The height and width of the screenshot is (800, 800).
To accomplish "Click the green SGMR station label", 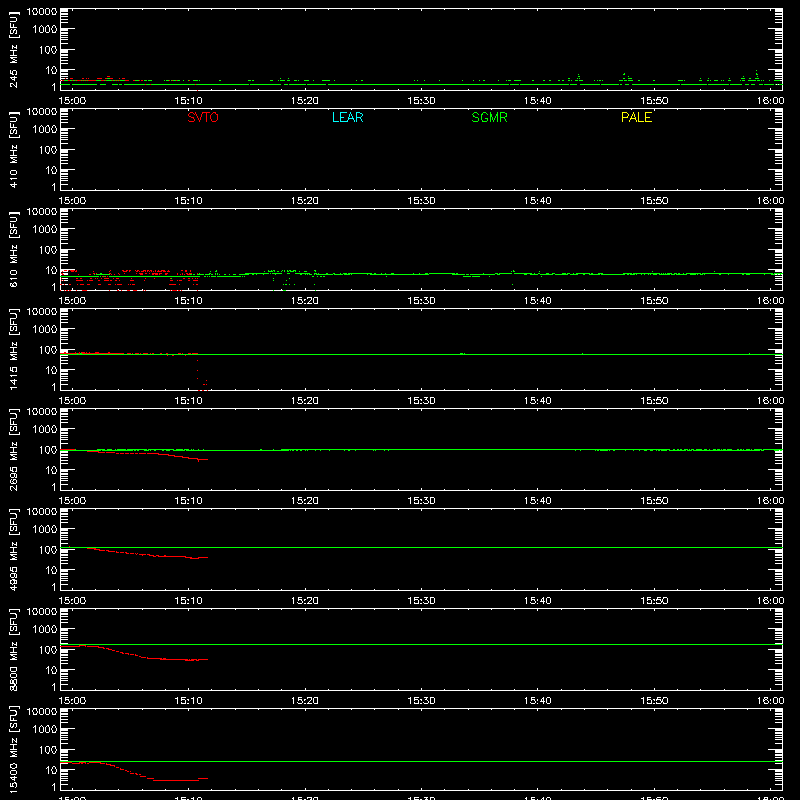I will (489, 117).
